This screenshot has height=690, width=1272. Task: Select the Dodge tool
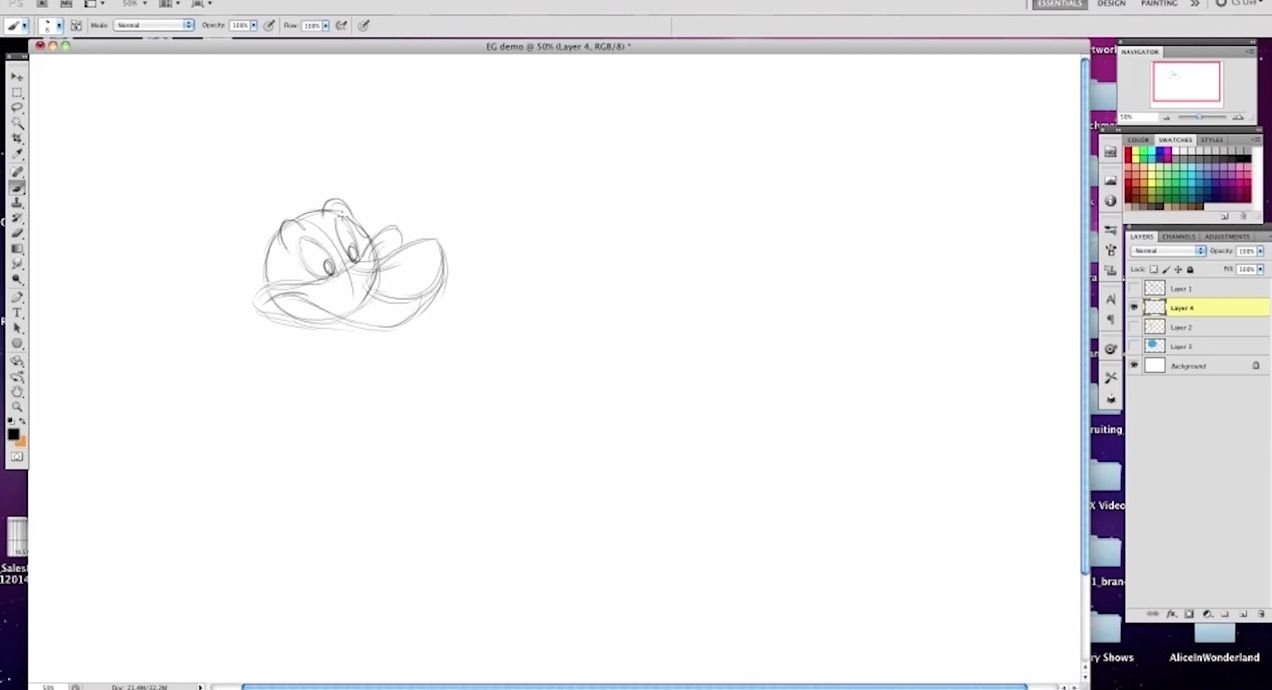click(17, 280)
